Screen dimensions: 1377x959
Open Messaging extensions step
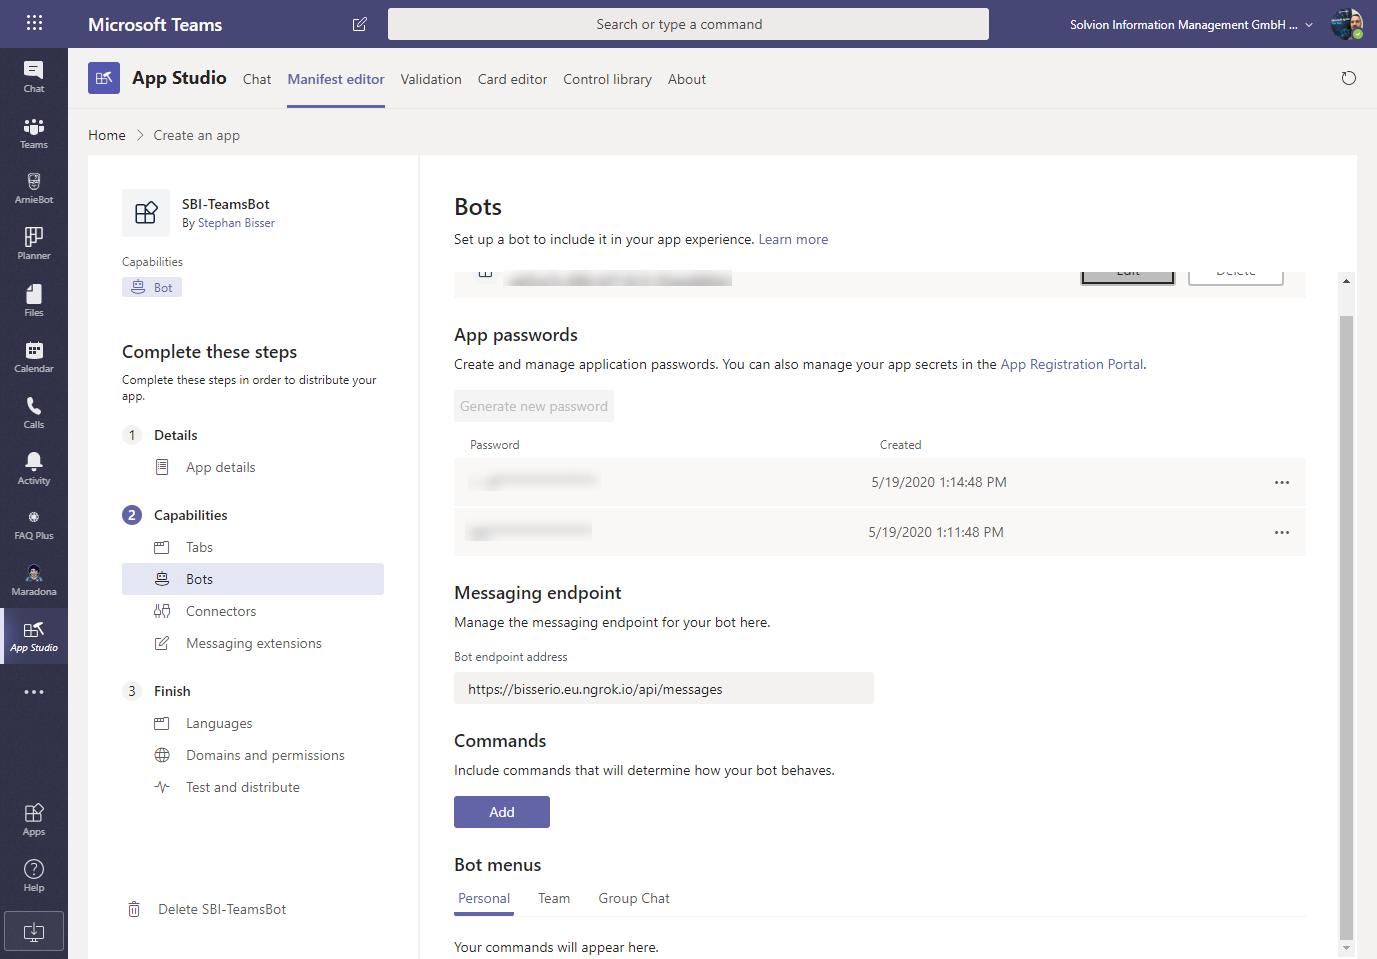tap(253, 643)
